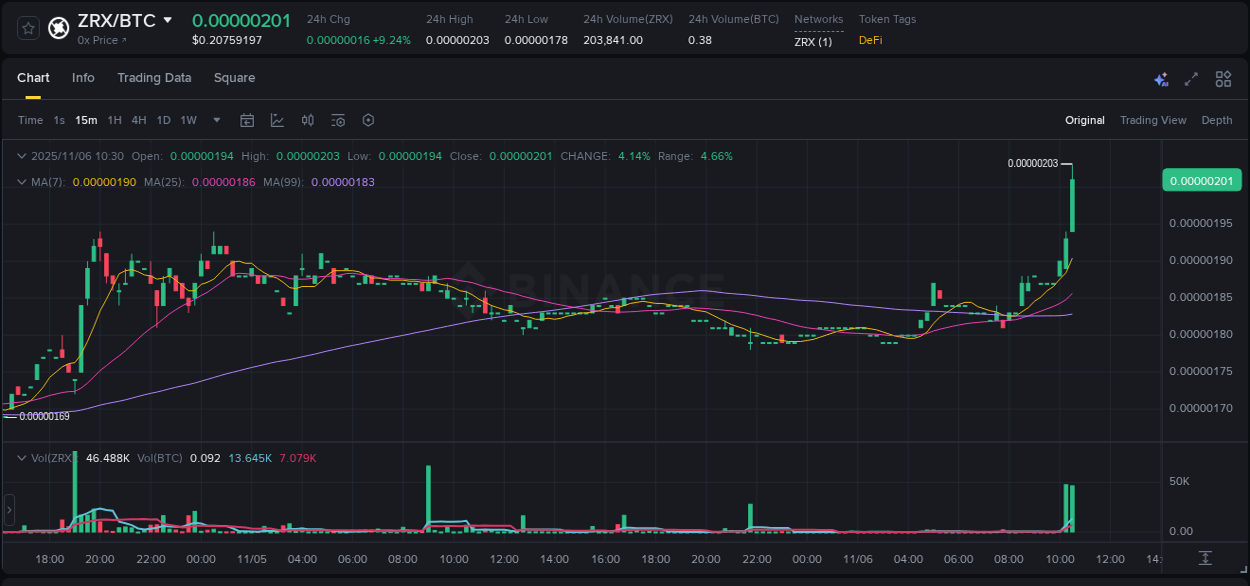This screenshot has width=1250, height=586.
Task: Open the ZRX/BTC pair selector dropdown
Action: pyautogui.click(x=166, y=19)
